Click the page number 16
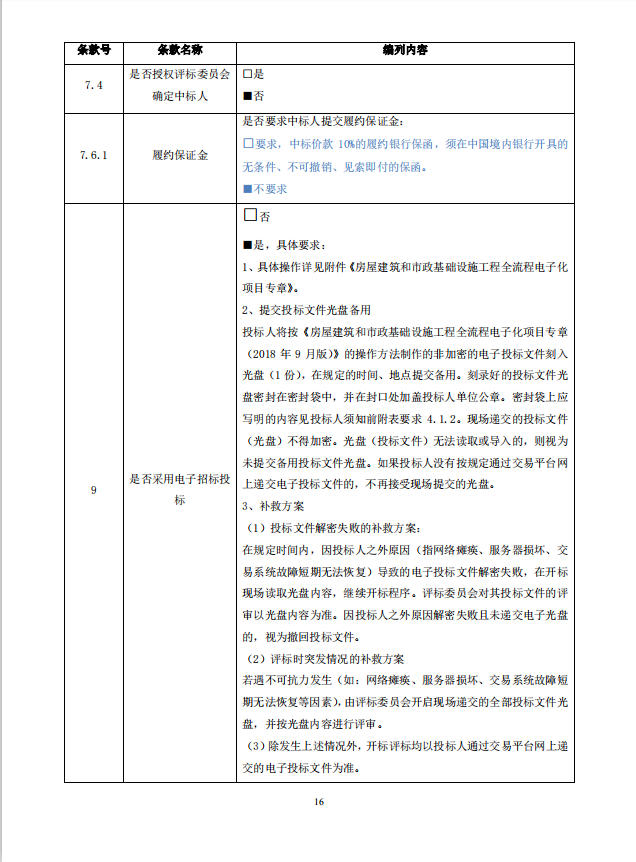636x862 pixels. point(319,802)
